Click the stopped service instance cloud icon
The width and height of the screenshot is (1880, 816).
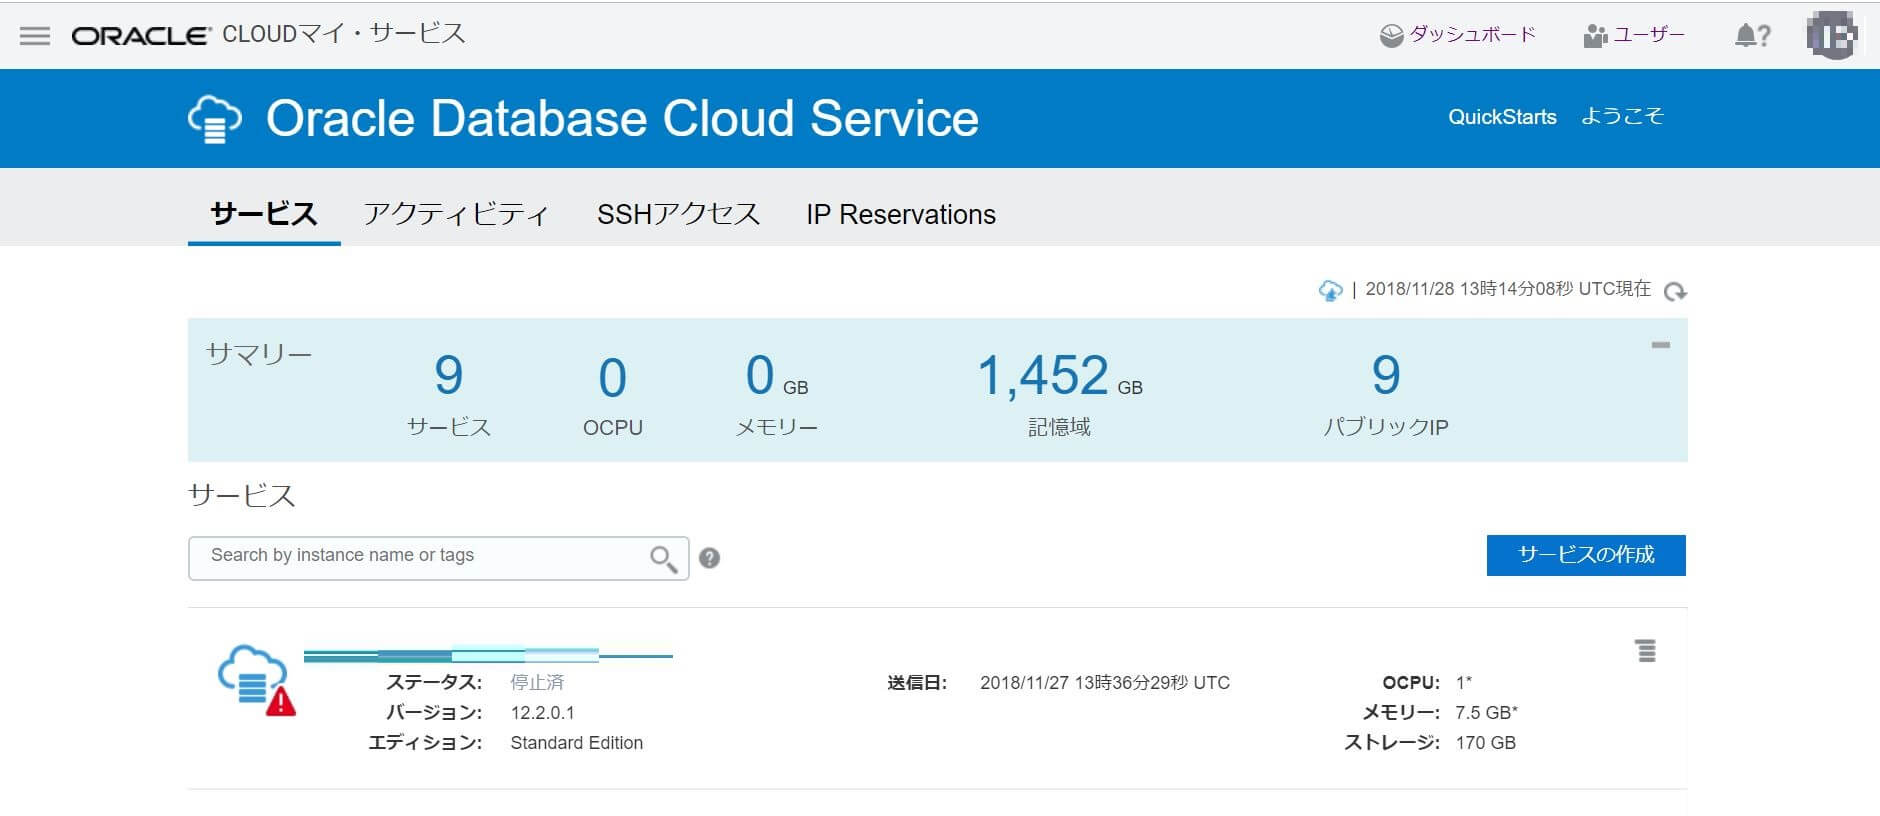256,680
